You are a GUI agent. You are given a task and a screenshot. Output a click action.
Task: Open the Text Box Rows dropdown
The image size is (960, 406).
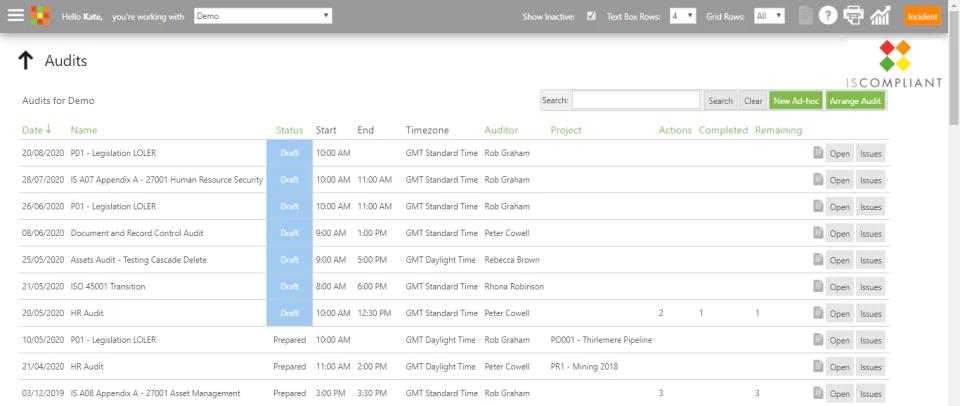tap(683, 16)
